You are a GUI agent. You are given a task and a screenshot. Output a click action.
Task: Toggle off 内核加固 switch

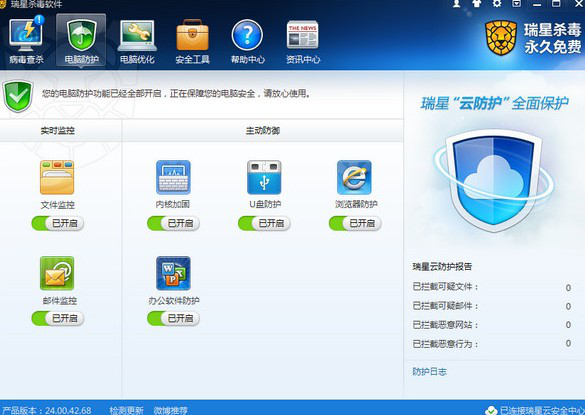point(173,223)
